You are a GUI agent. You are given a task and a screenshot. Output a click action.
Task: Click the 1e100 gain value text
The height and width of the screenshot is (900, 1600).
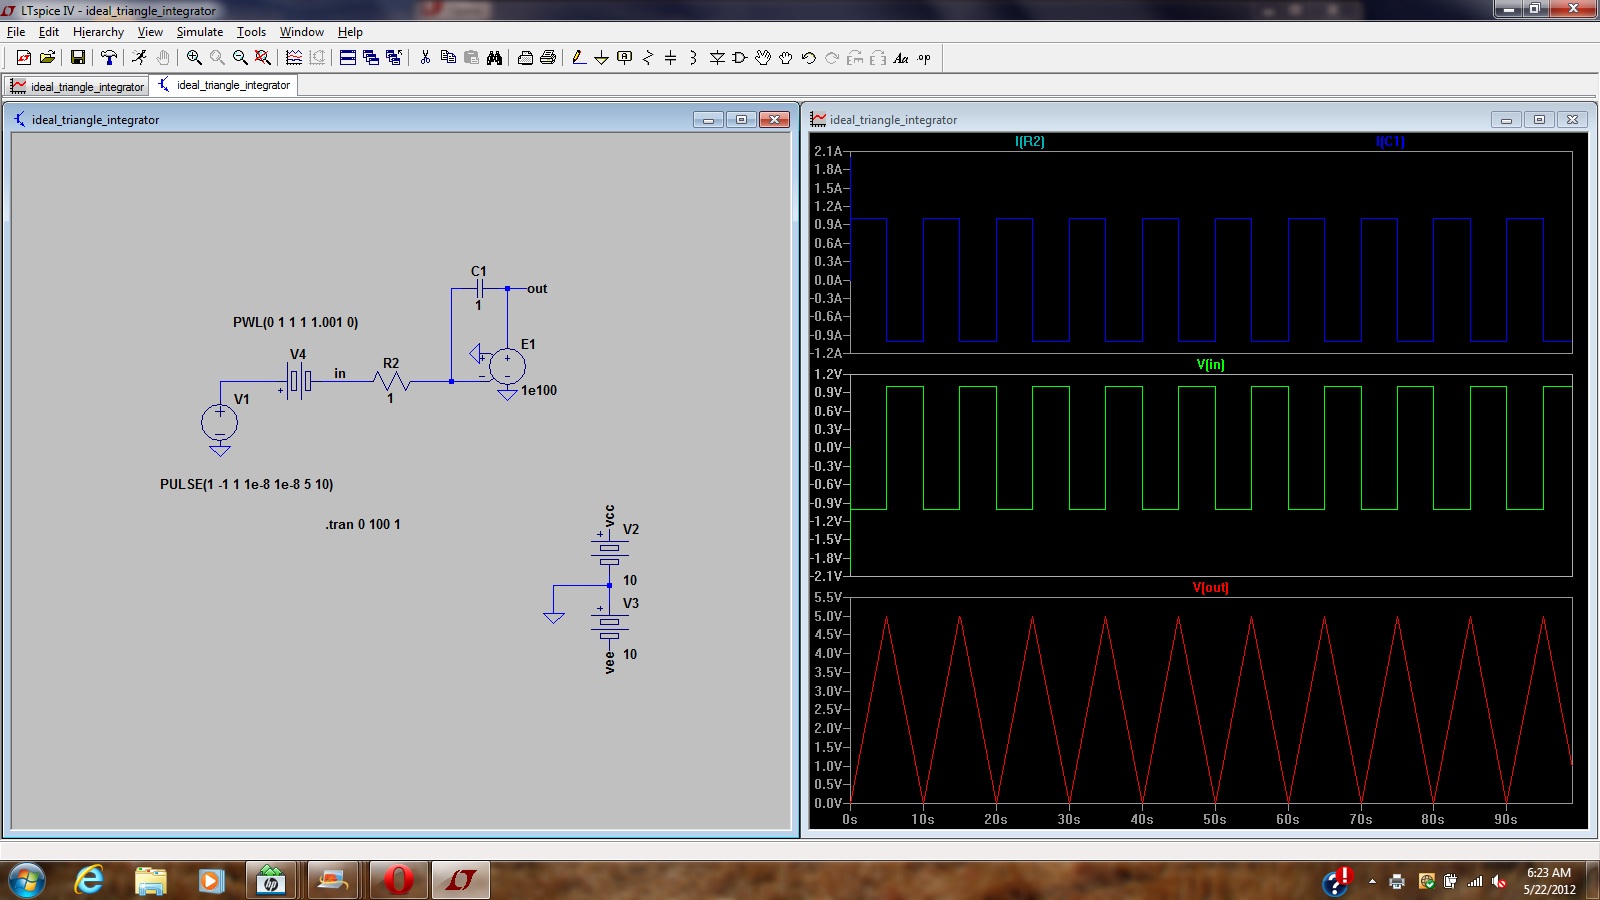[x=539, y=390]
